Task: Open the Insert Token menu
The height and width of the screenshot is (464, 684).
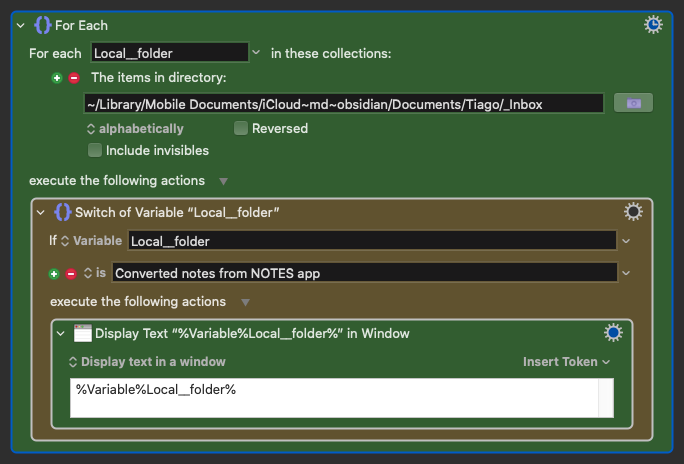Action: coord(566,362)
